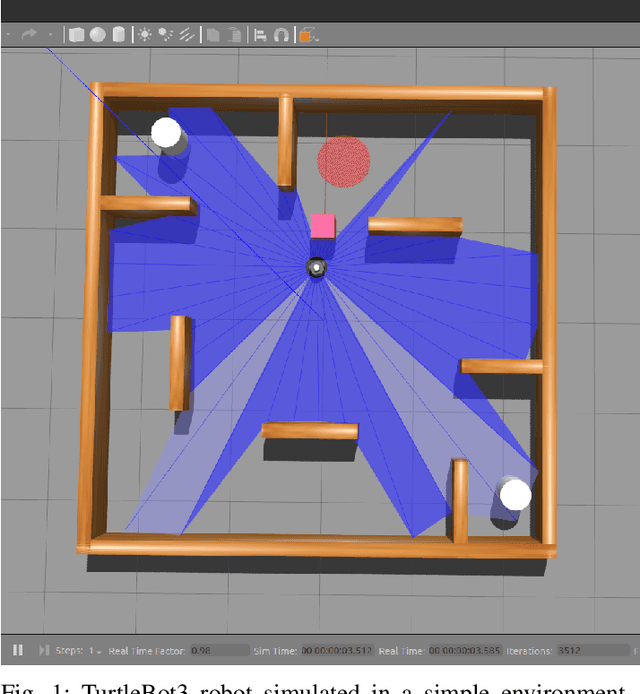Add a spot light source

(165, 35)
